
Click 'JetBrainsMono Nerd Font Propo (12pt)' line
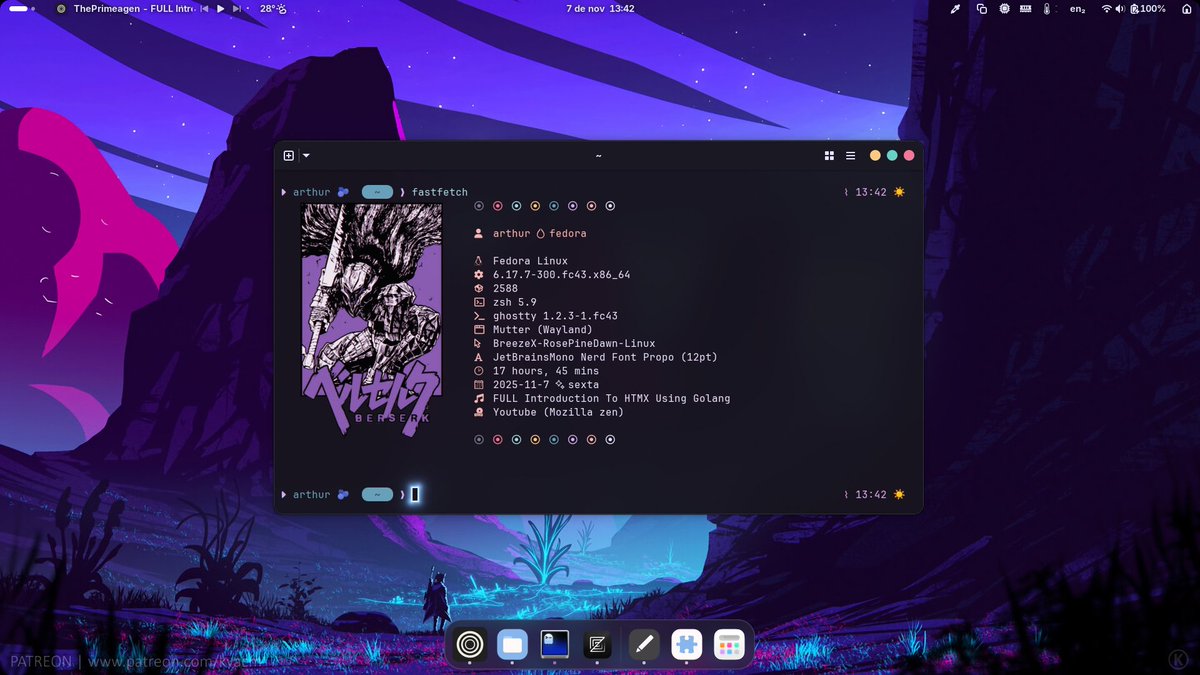(x=605, y=357)
